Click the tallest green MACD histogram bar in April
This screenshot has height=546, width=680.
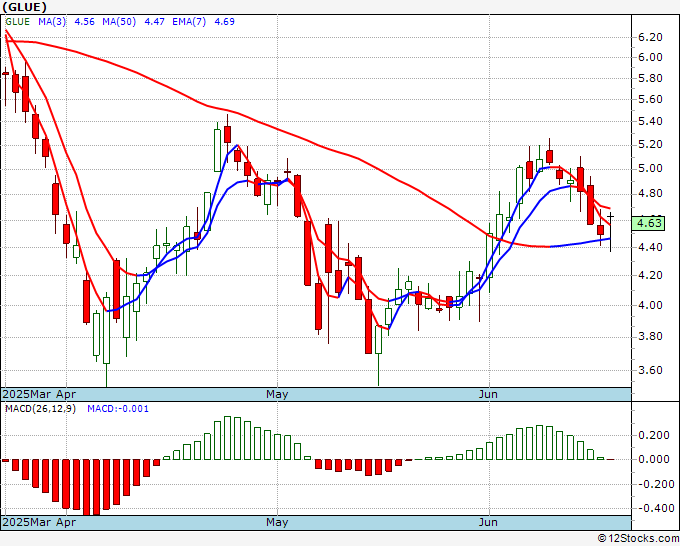(x=228, y=438)
